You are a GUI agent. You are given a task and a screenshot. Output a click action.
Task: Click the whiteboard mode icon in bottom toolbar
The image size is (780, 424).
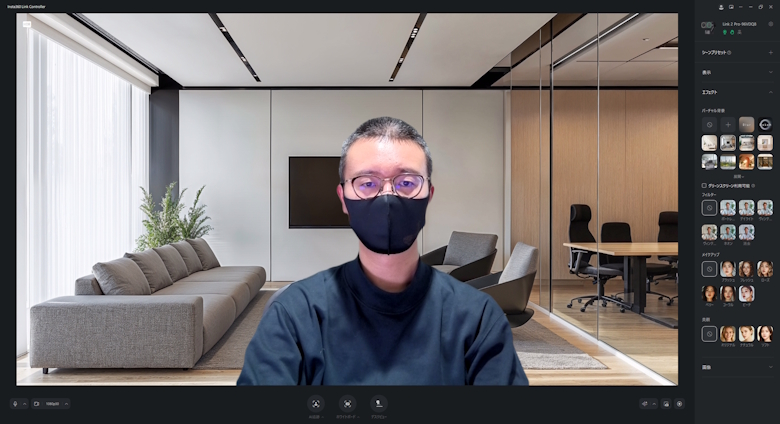(x=347, y=403)
